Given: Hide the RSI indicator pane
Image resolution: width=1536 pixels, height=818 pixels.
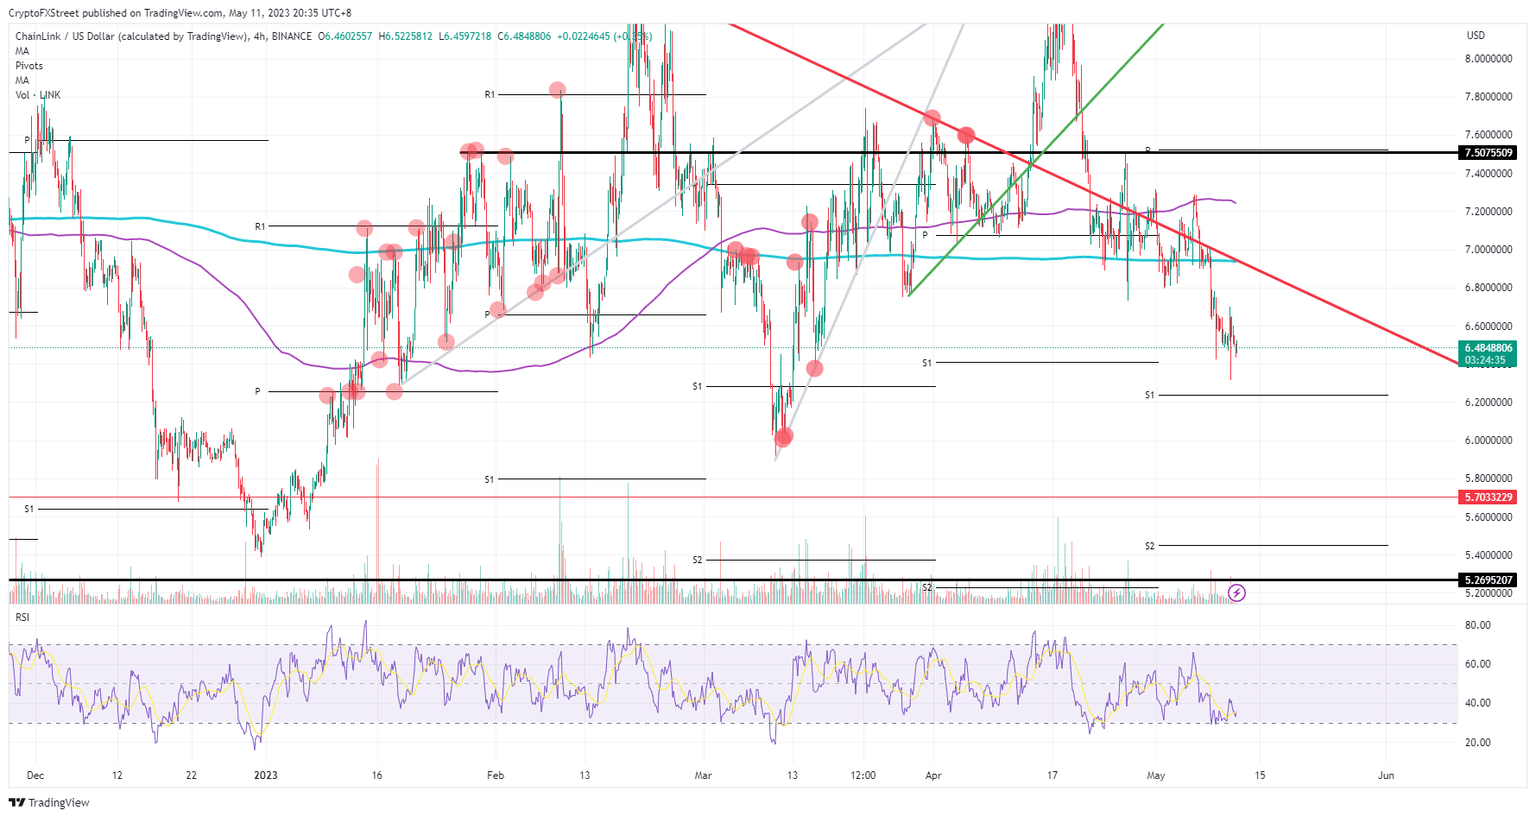Looking at the screenshot, I should click(x=22, y=617).
